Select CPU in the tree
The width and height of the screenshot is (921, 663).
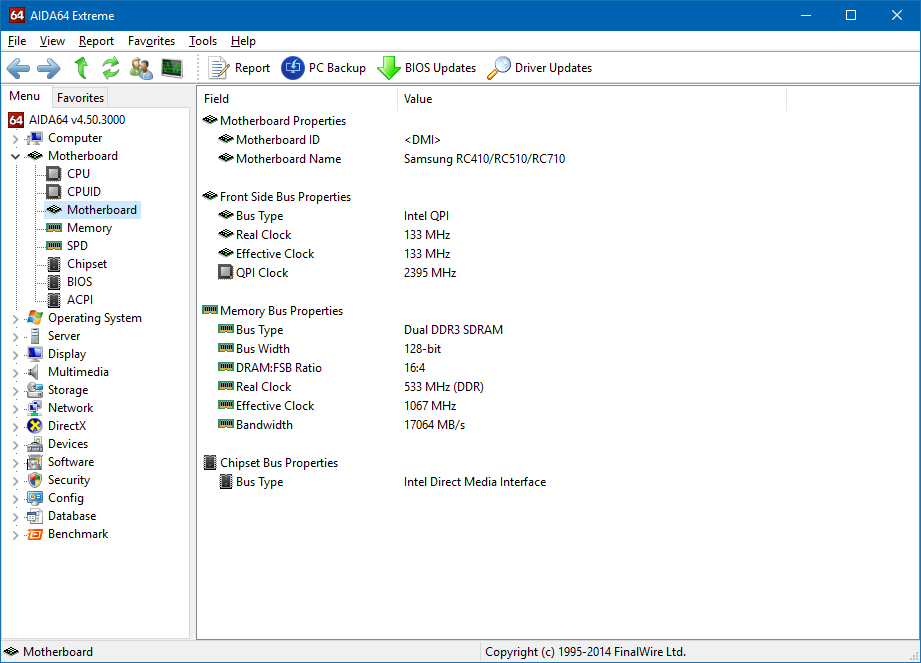pos(79,174)
